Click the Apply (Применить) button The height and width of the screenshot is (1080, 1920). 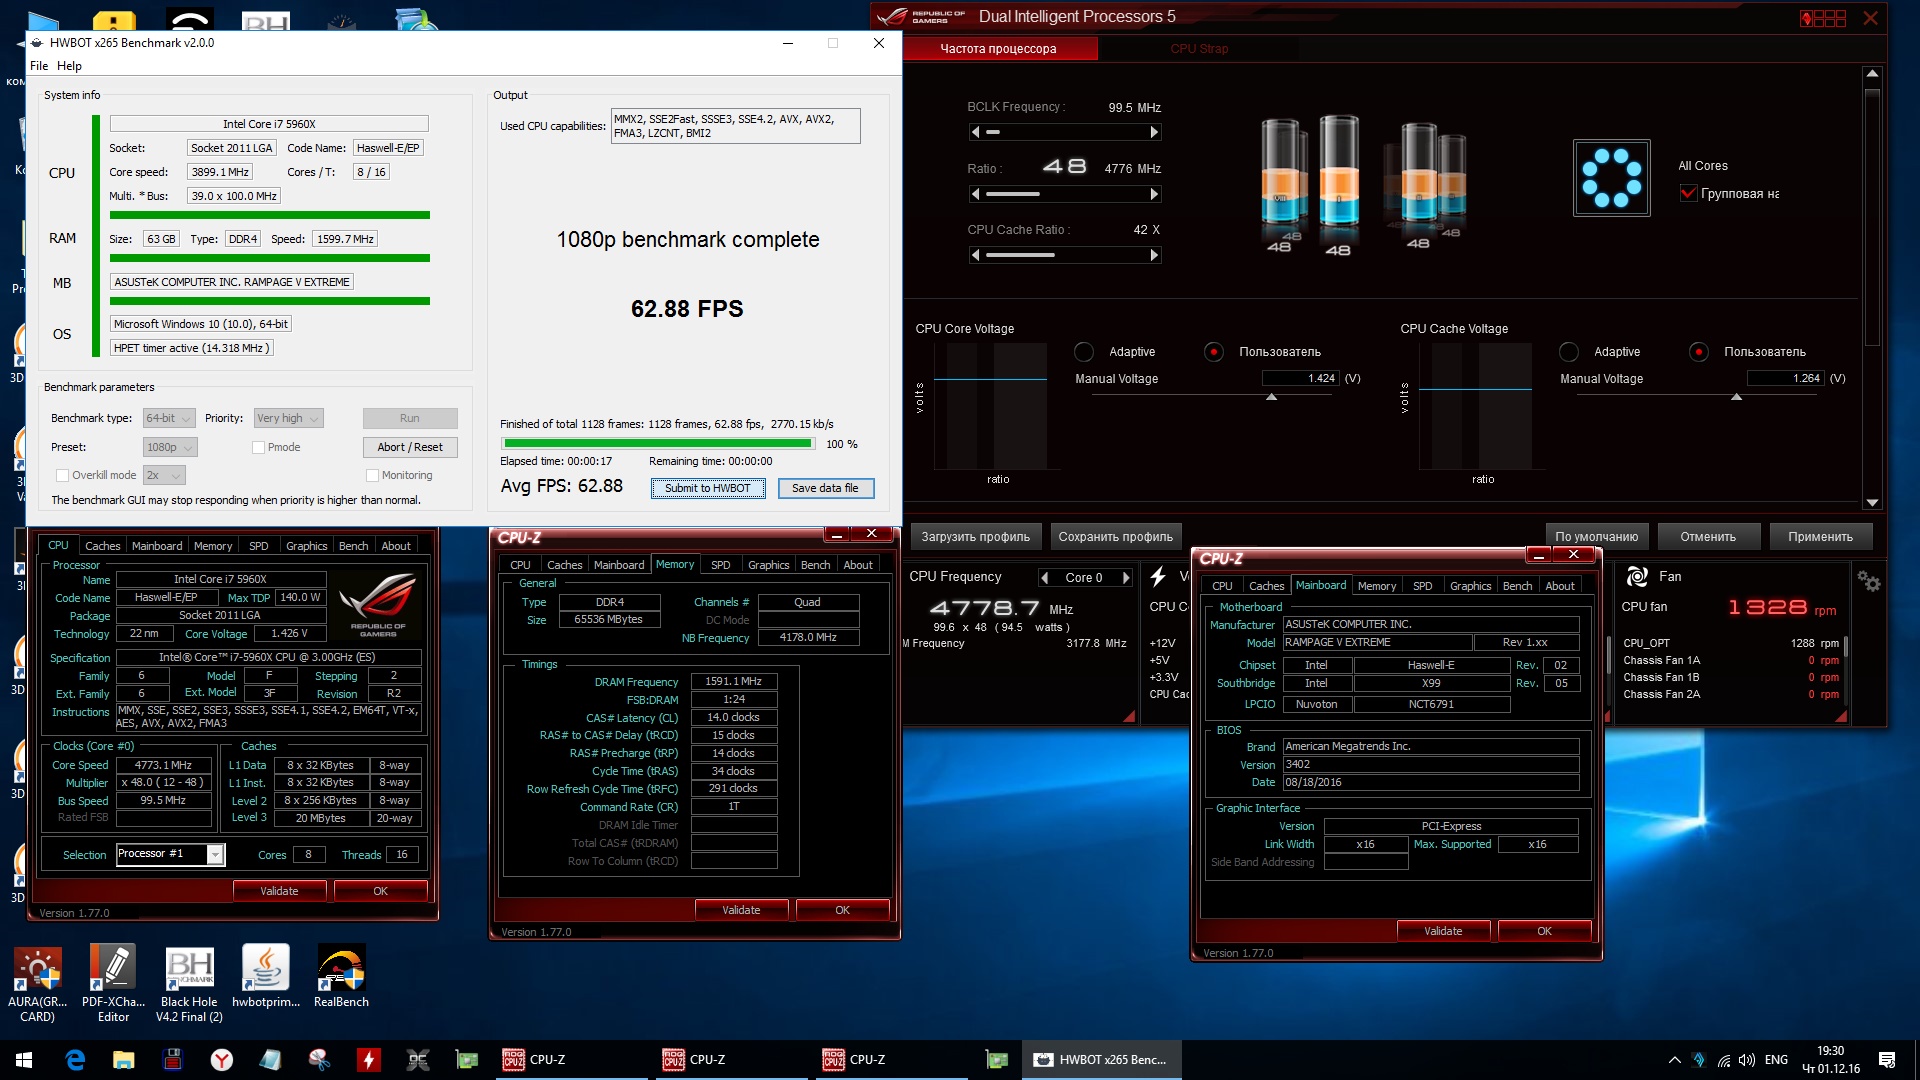1820,537
